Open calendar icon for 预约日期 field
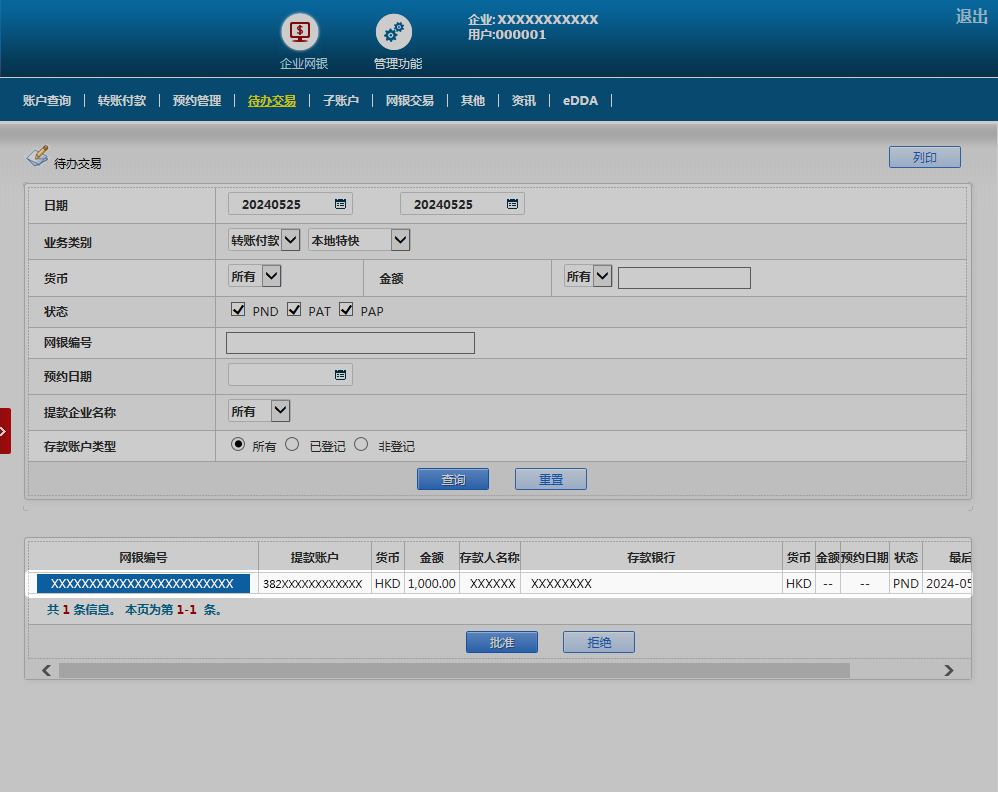 [x=340, y=375]
